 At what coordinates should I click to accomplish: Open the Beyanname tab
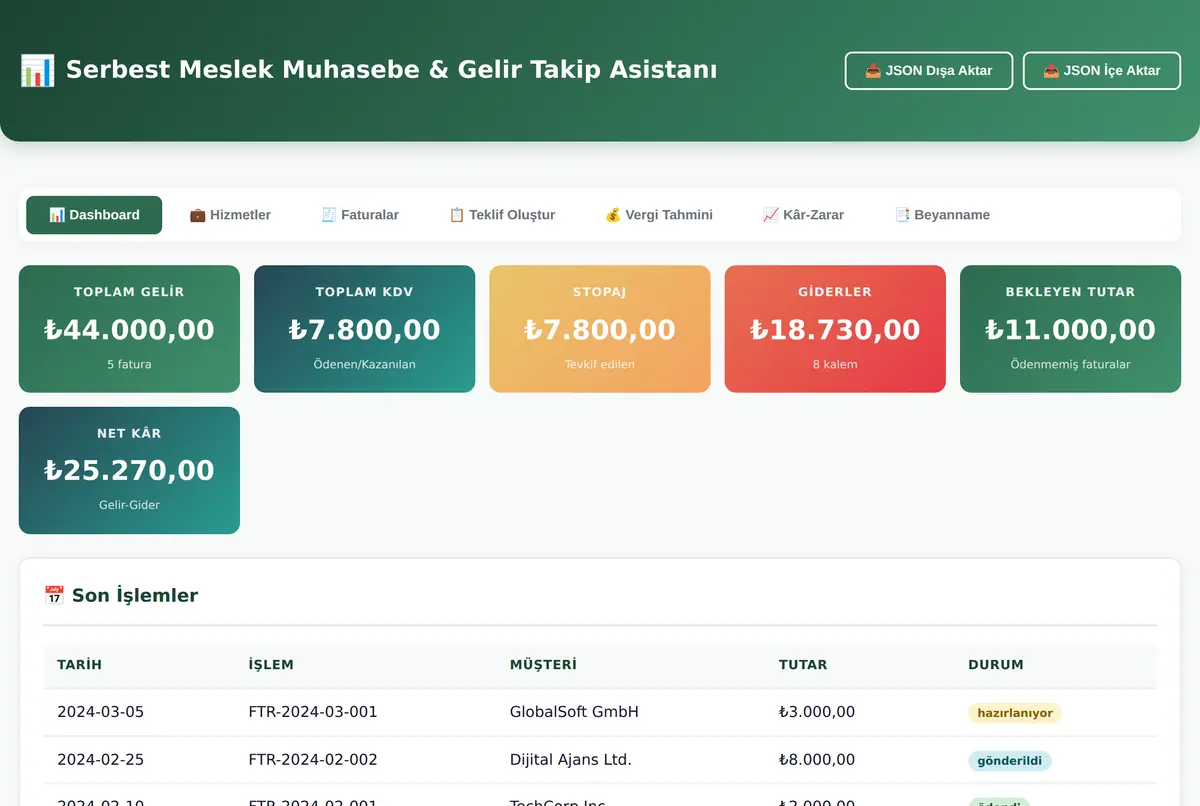(x=942, y=215)
